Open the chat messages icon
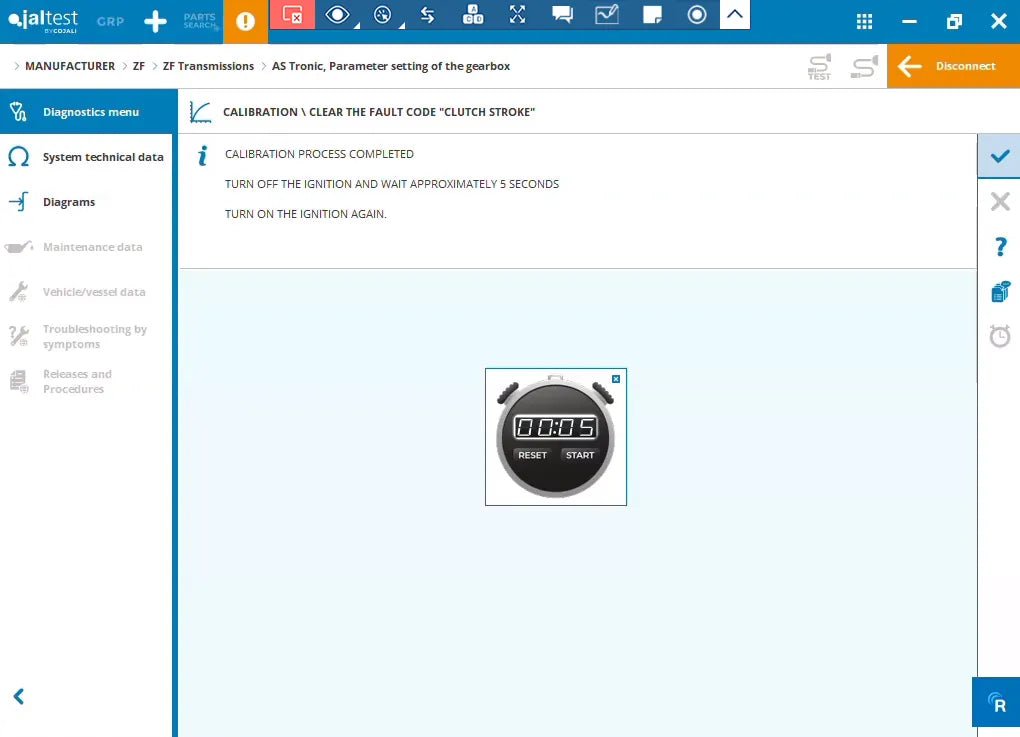Image resolution: width=1020 pixels, height=737 pixels. pyautogui.click(x=562, y=15)
